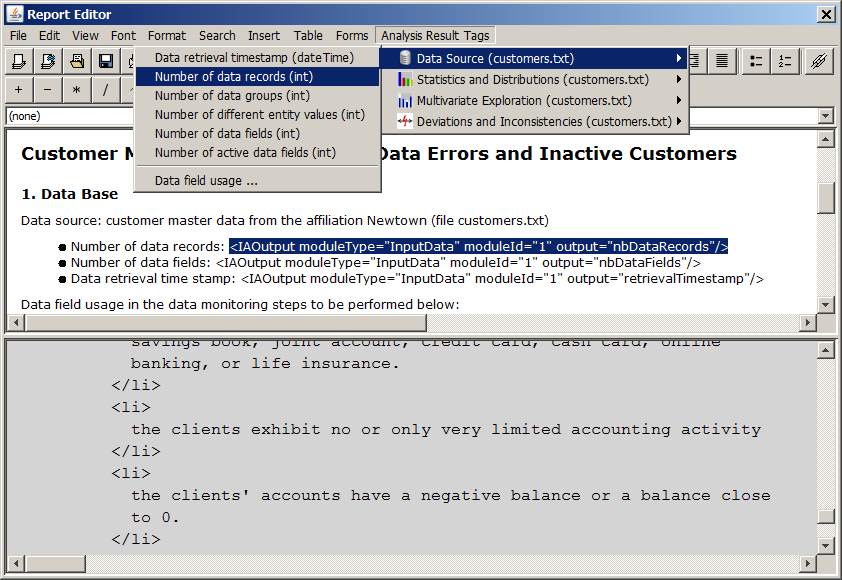
Task: Create a new document with the page icon
Action: (18, 62)
